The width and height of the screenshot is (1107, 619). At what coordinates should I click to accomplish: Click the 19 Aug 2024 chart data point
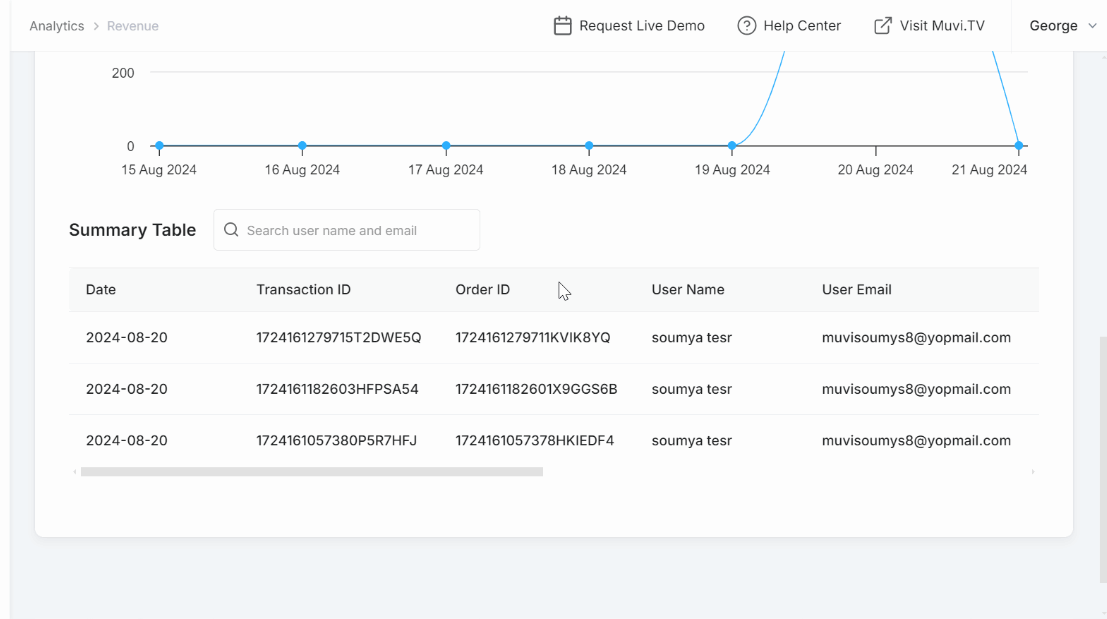[732, 146]
